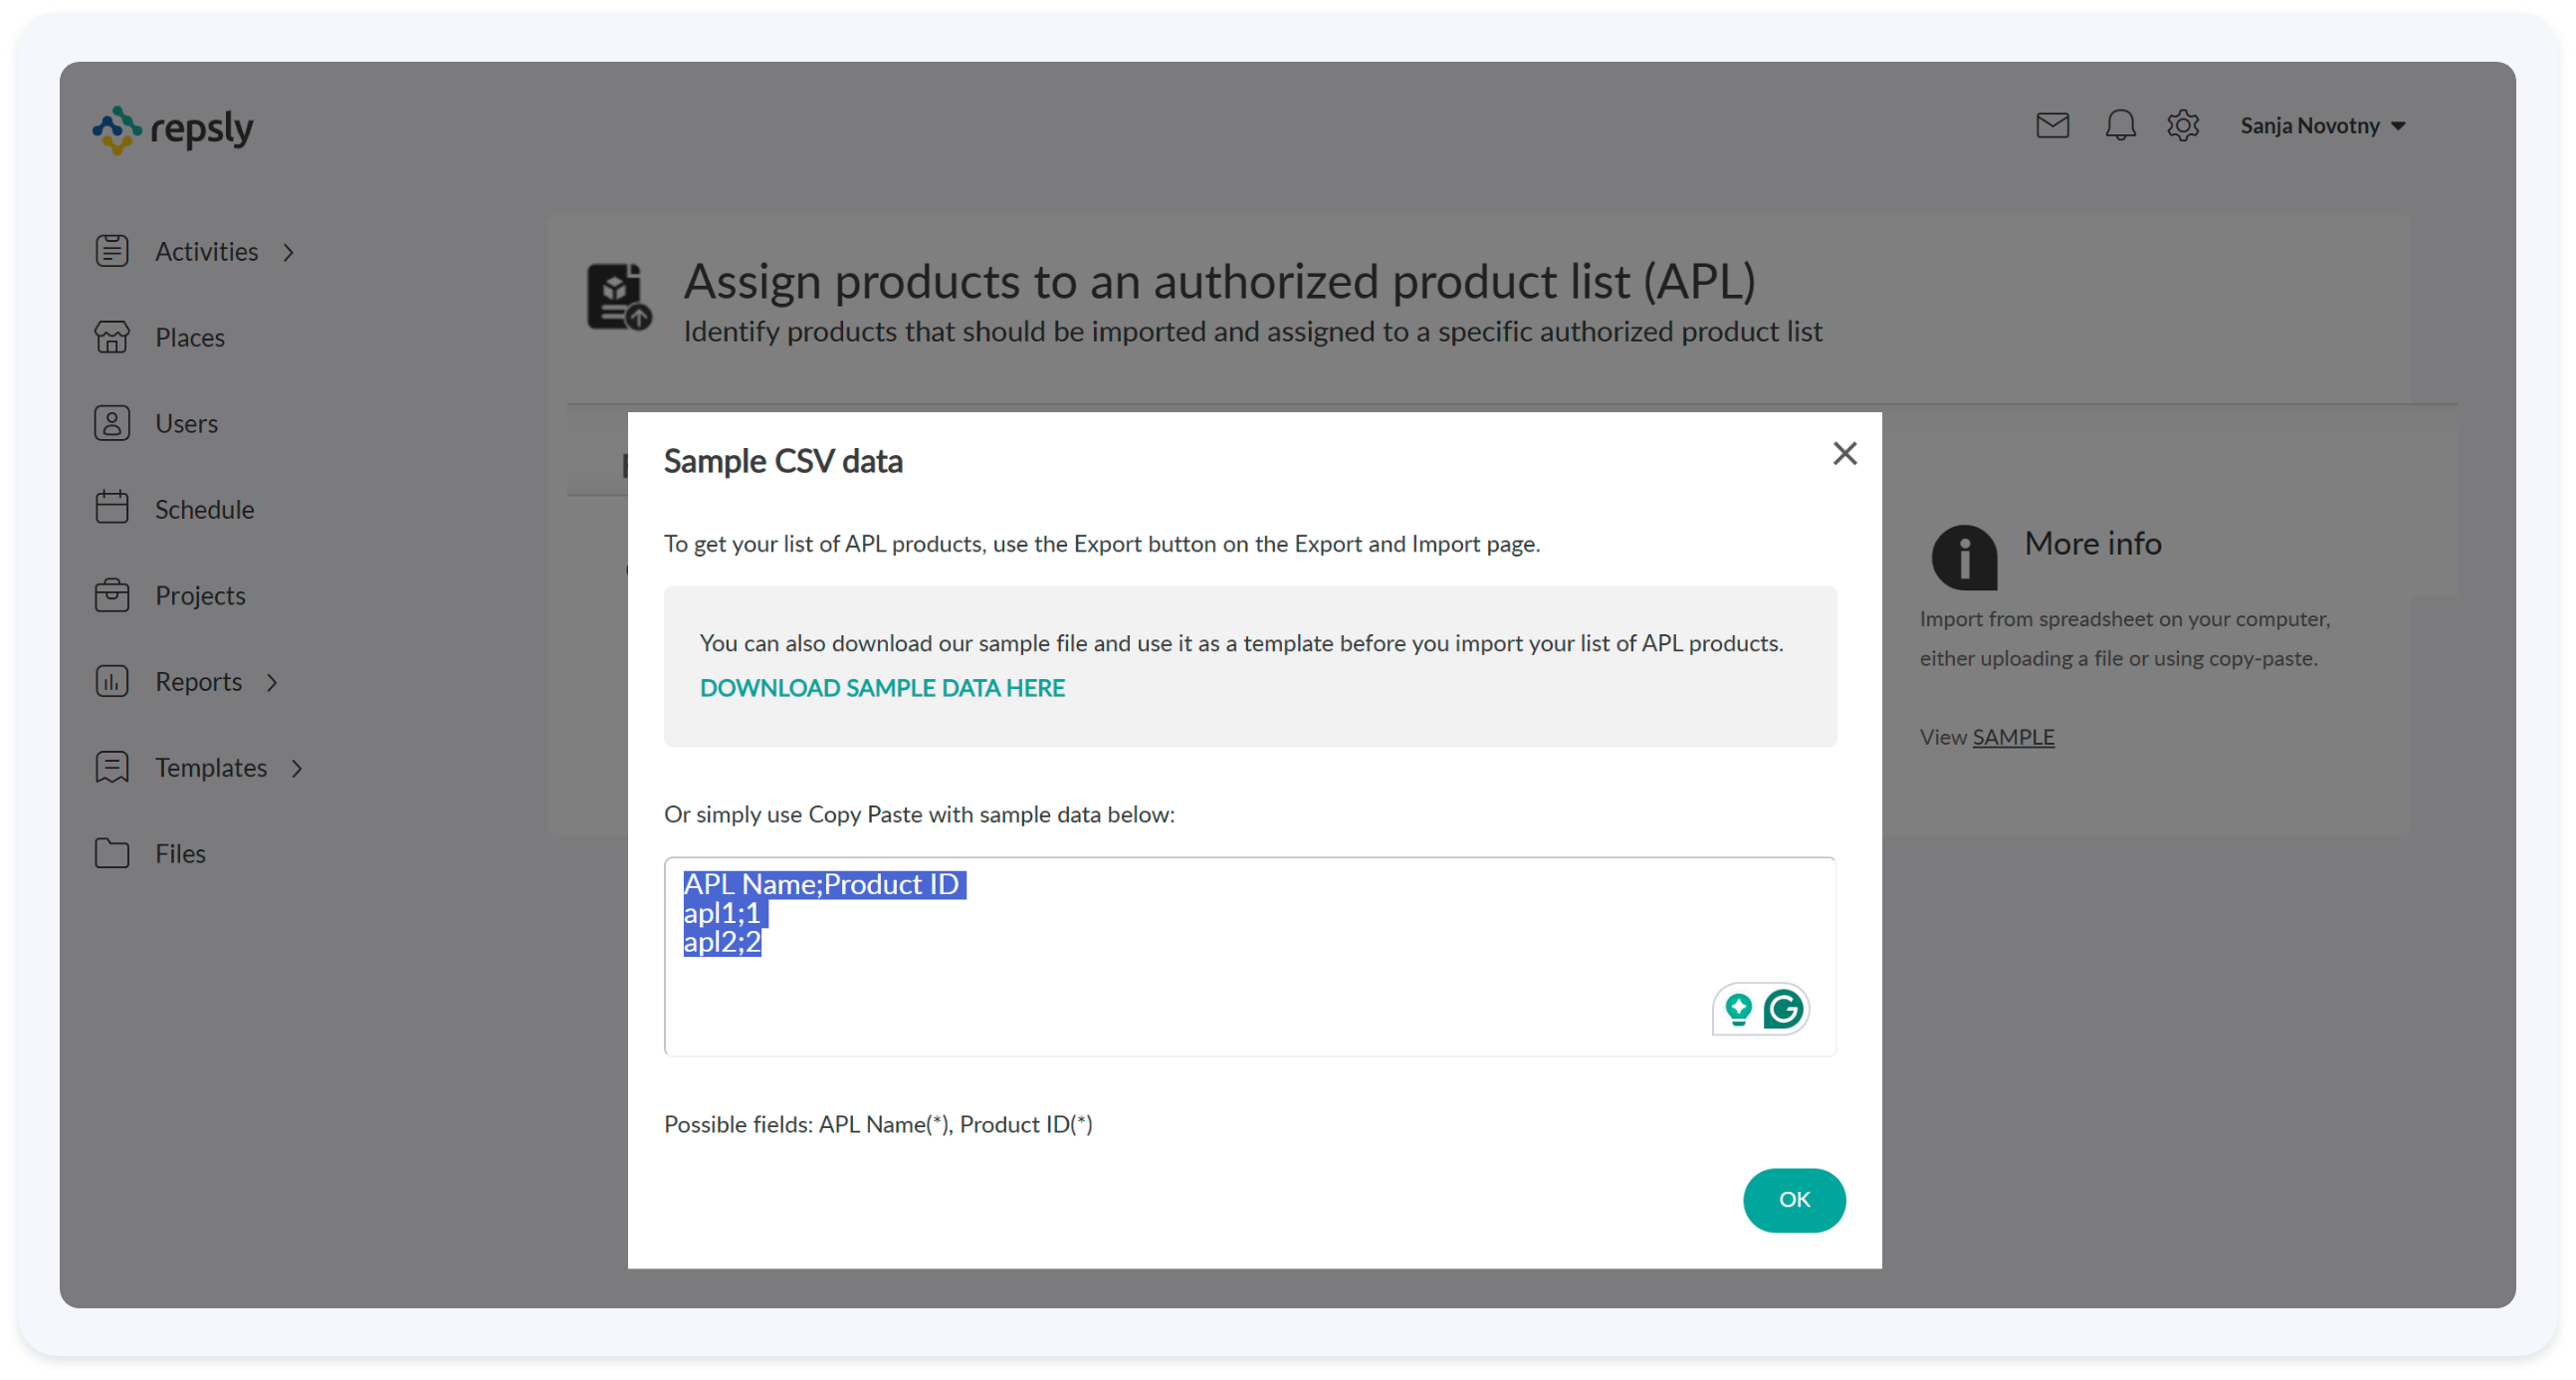This screenshot has height=1380, width=2576.
Task: Expand the Reports submenu chevron
Action: [x=273, y=682]
